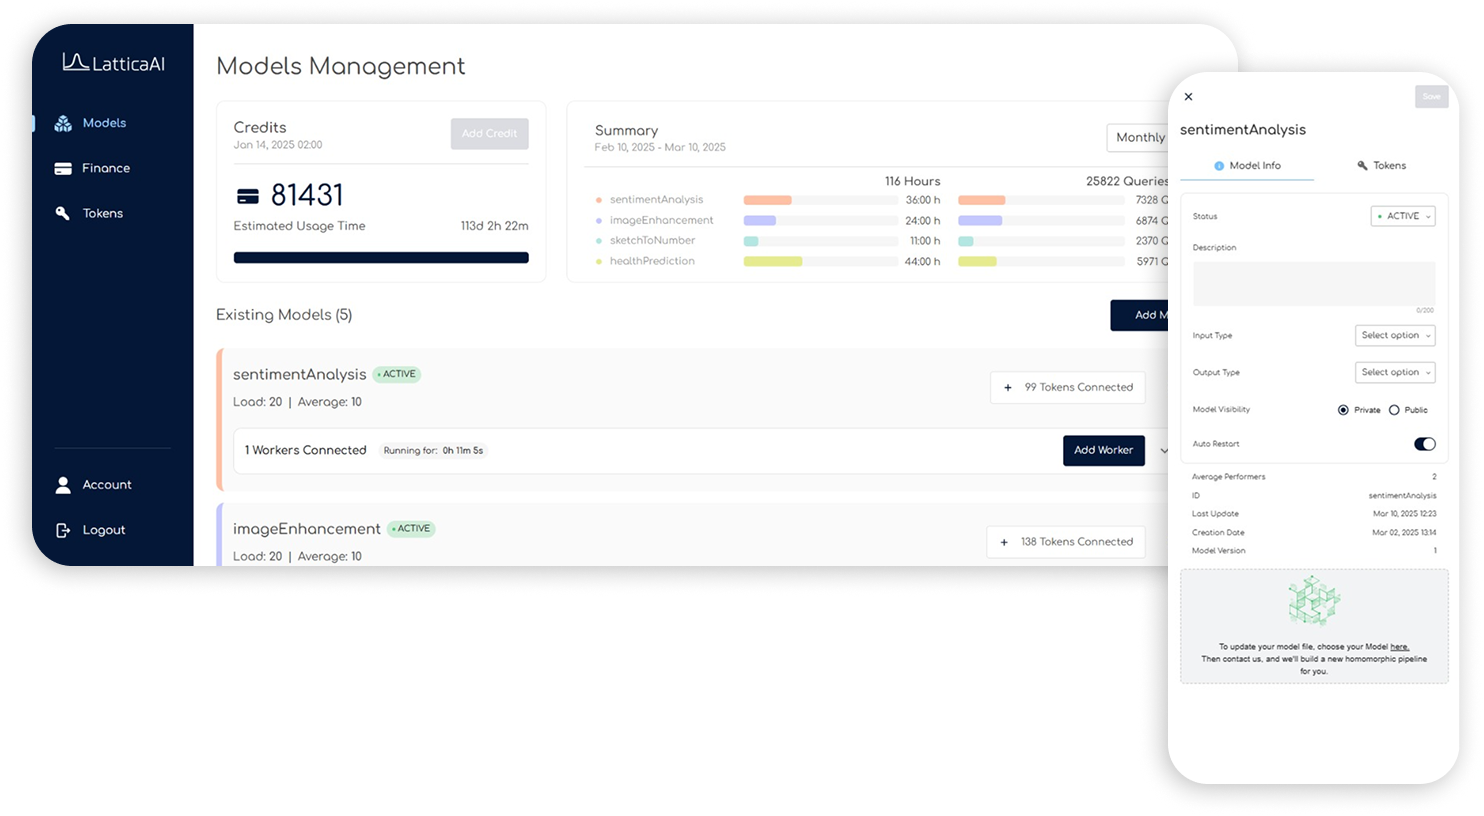Click the 99 Tokens Connected button
Screen dimensions: 1484x816
tap(1067, 388)
